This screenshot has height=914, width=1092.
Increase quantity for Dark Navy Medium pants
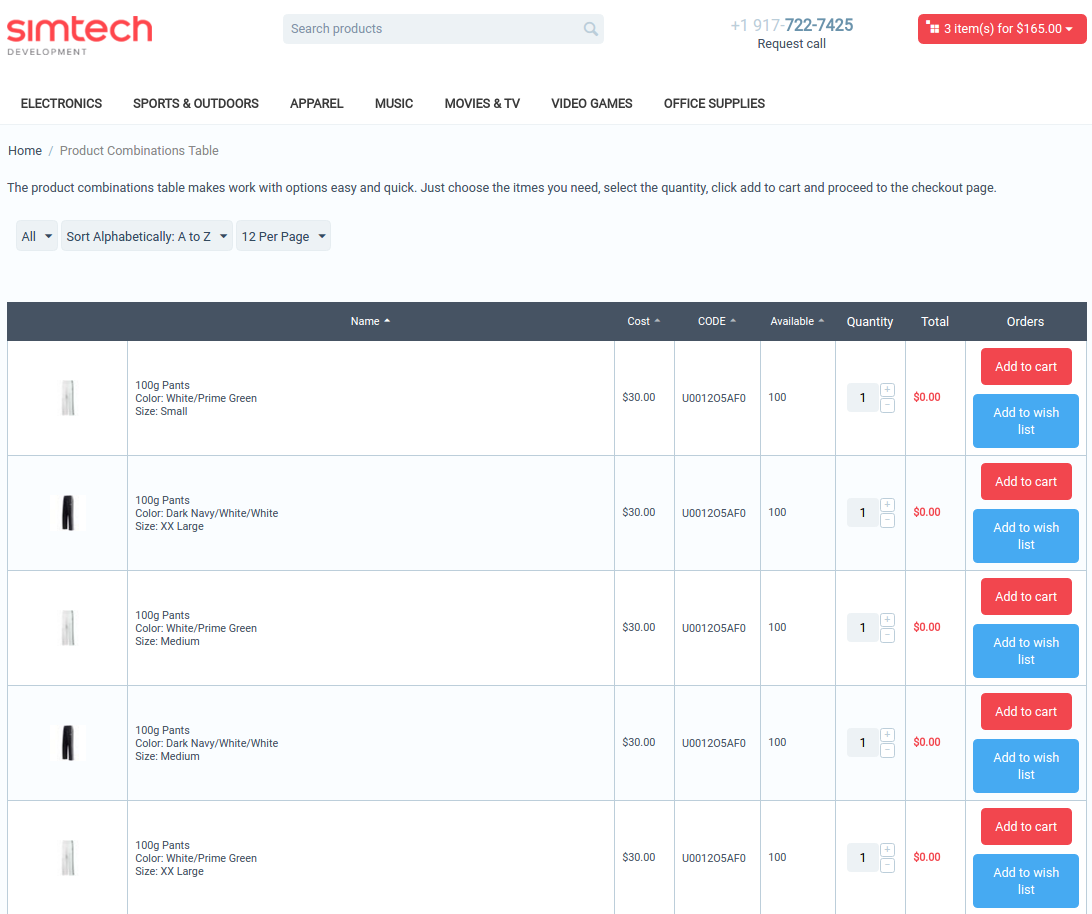887,734
